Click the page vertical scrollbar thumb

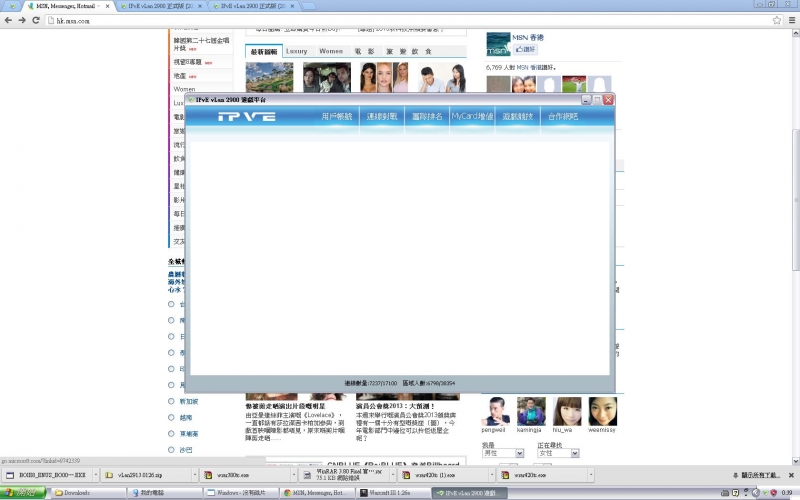click(795, 199)
